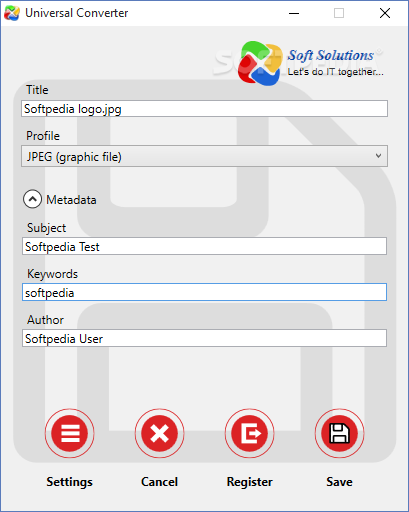Focus the Subject text field
409x512 pixels.
point(204,246)
